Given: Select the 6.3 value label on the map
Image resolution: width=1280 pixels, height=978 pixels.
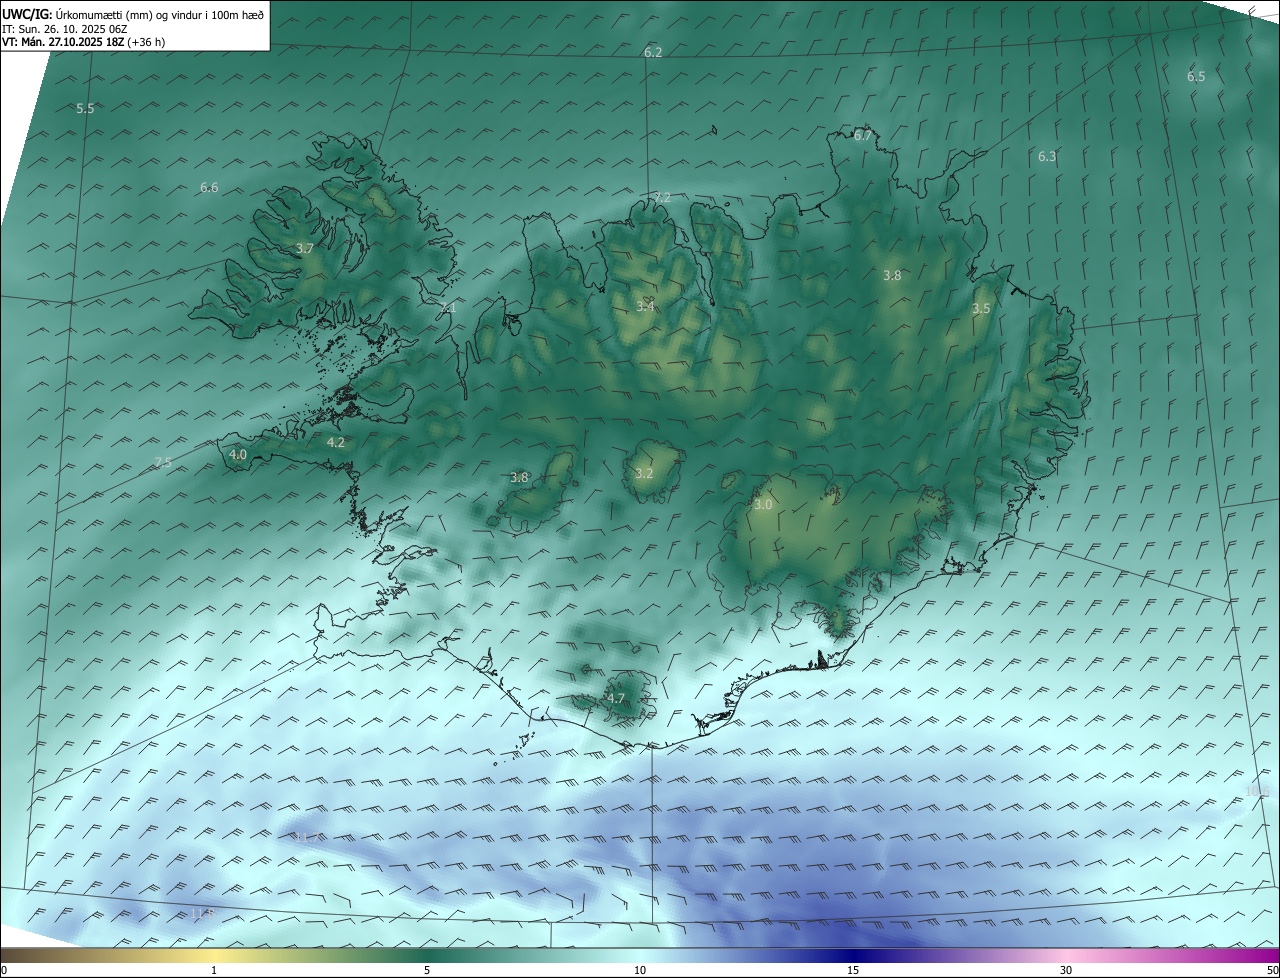Looking at the screenshot, I should pos(1047,156).
